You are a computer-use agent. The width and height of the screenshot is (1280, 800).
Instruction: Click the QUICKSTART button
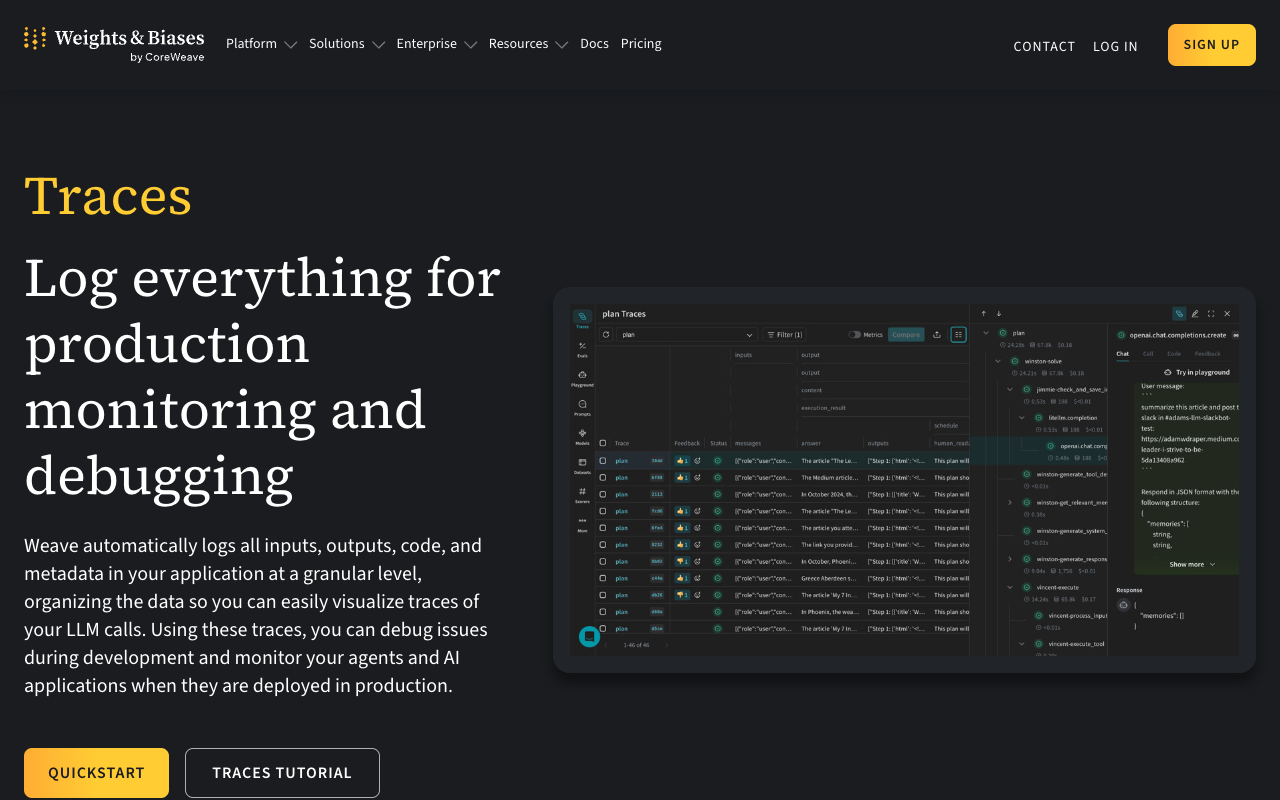click(x=96, y=773)
